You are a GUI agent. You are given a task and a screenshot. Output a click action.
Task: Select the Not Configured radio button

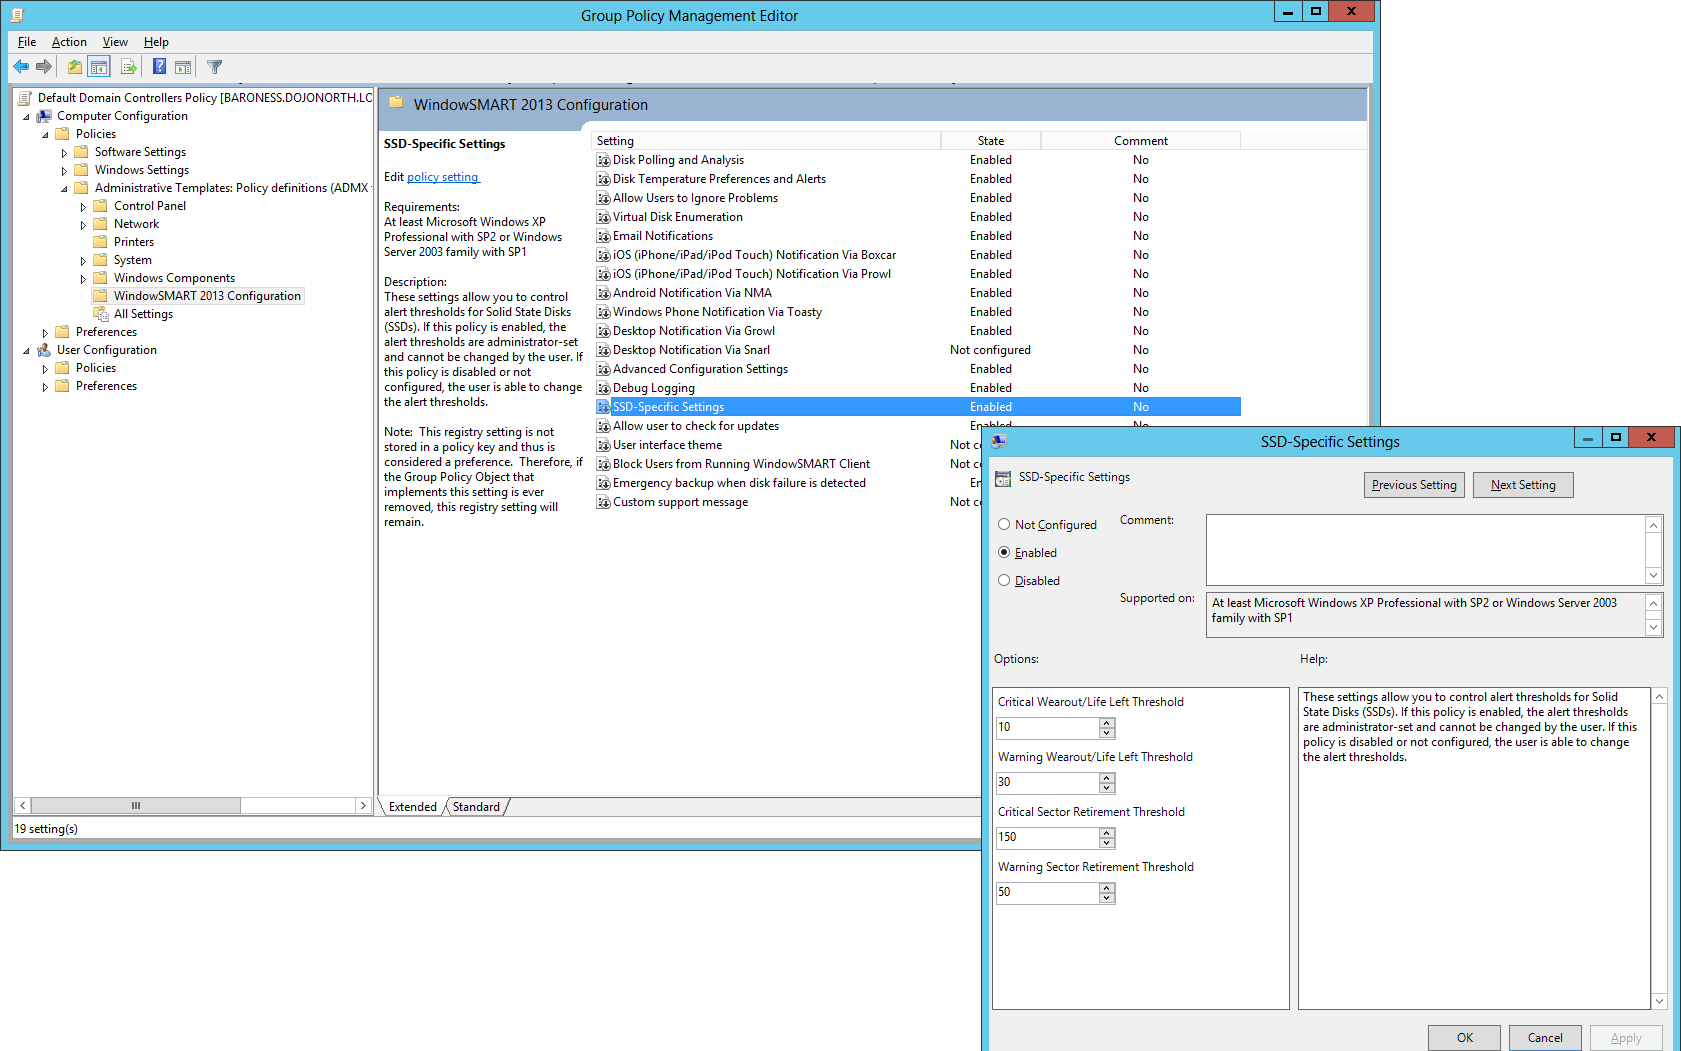[x=1004, y=524]
